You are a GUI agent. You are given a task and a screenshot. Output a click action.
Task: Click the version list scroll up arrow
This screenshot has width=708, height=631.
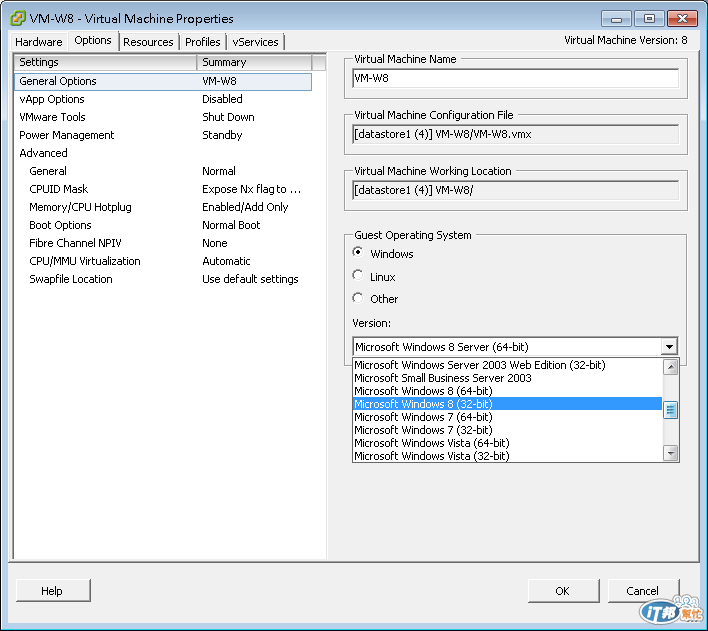671,367
